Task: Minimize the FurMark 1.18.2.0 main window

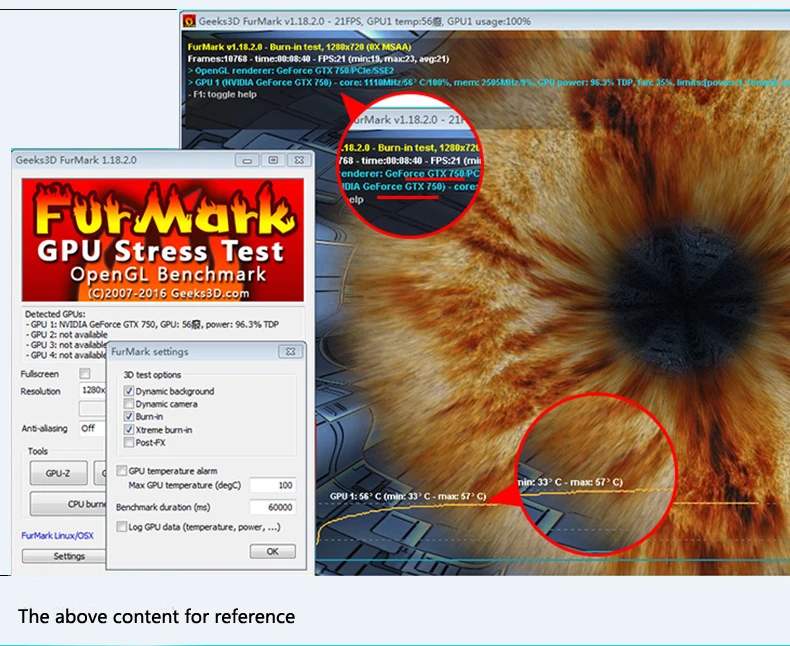Action: tap(247, 160)
